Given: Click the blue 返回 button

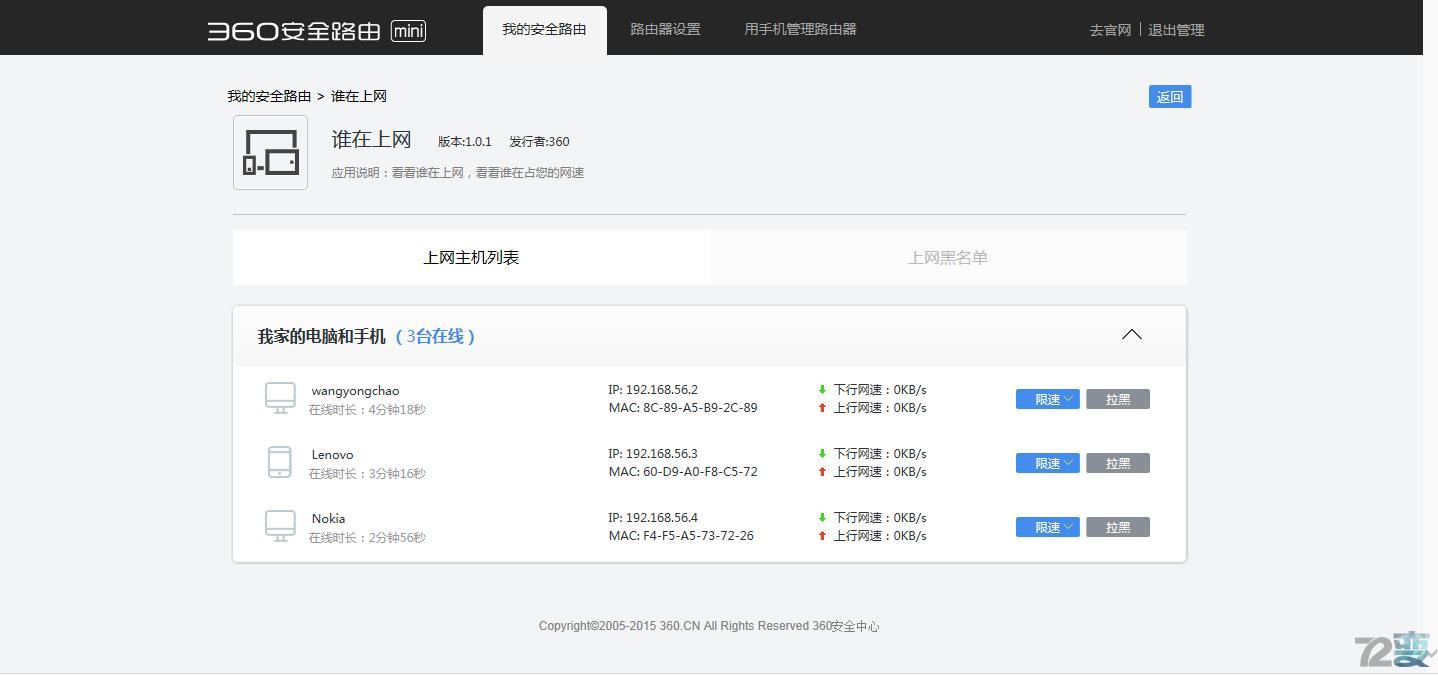Looking at the screenshot, I should (1168, 96).
